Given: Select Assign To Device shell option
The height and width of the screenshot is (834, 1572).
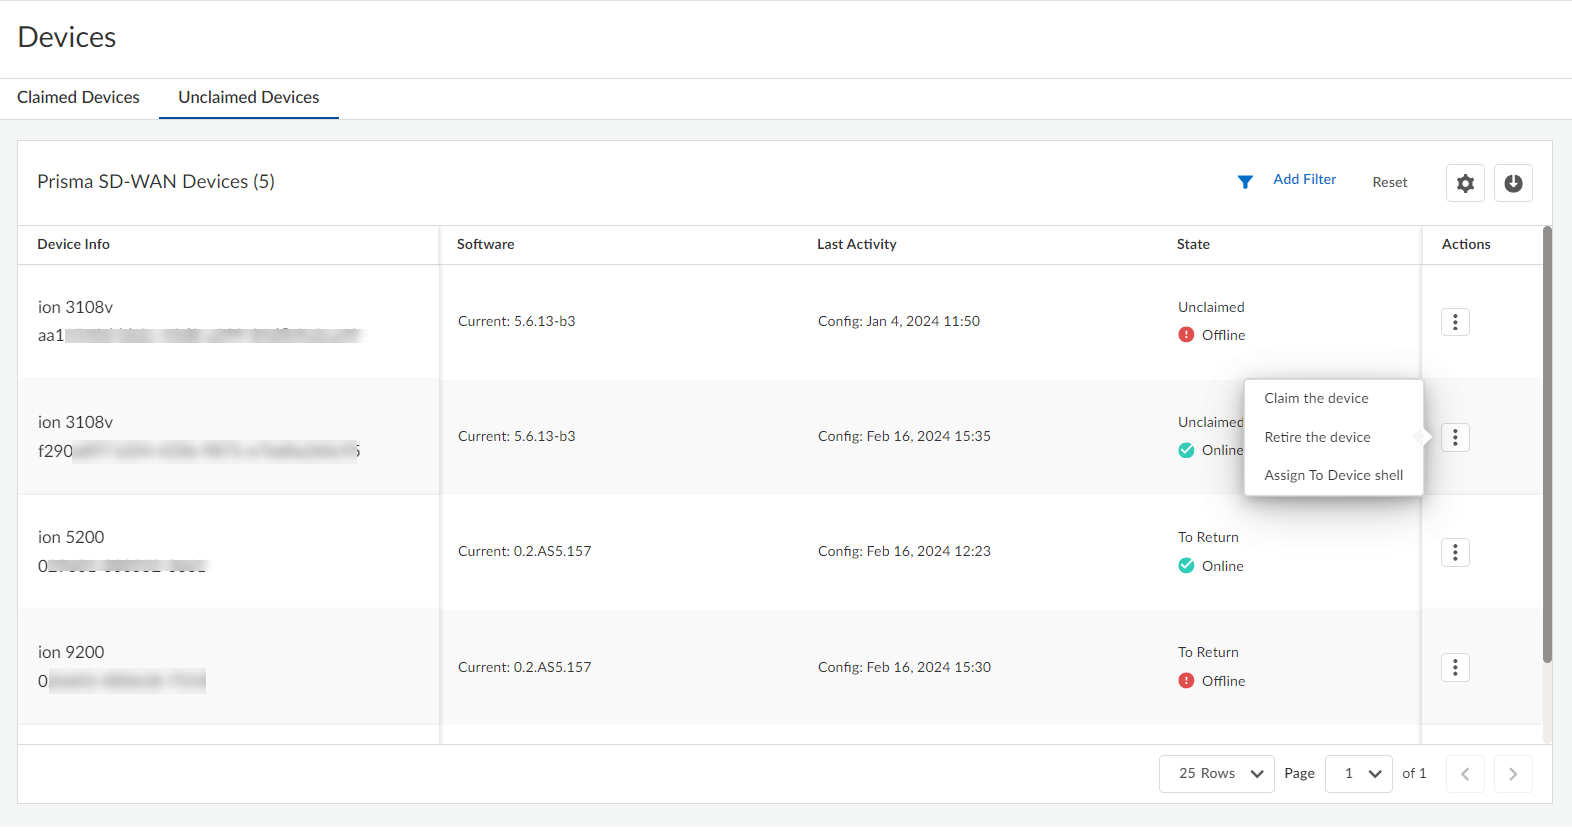Looking at the screenshot, I should [1334, 475].
